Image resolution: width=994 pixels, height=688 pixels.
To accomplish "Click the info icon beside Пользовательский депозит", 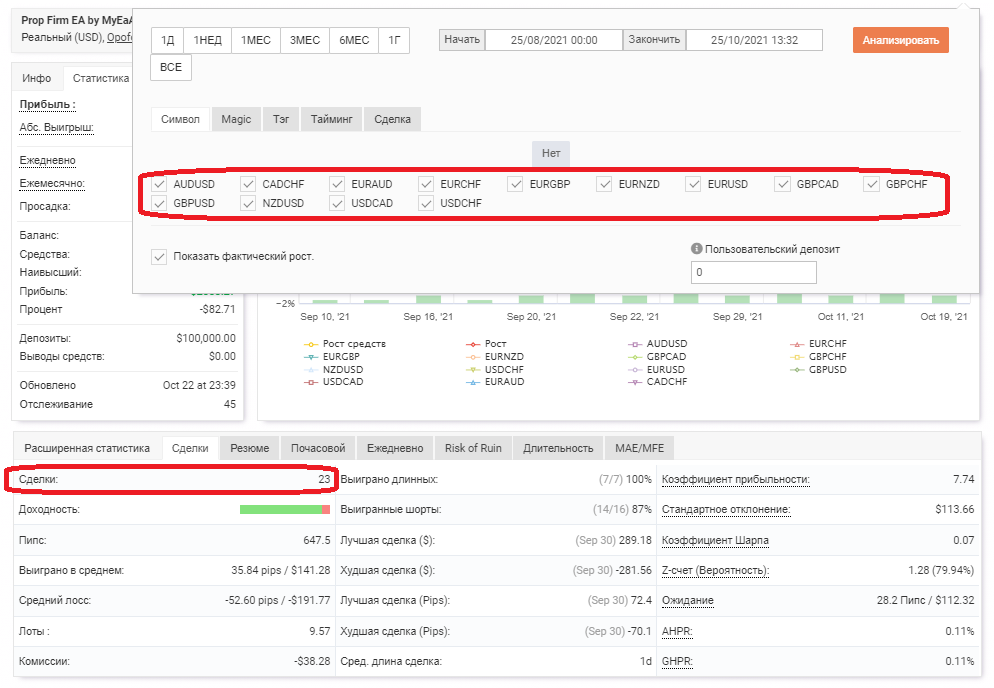I will tap(697, 249).
